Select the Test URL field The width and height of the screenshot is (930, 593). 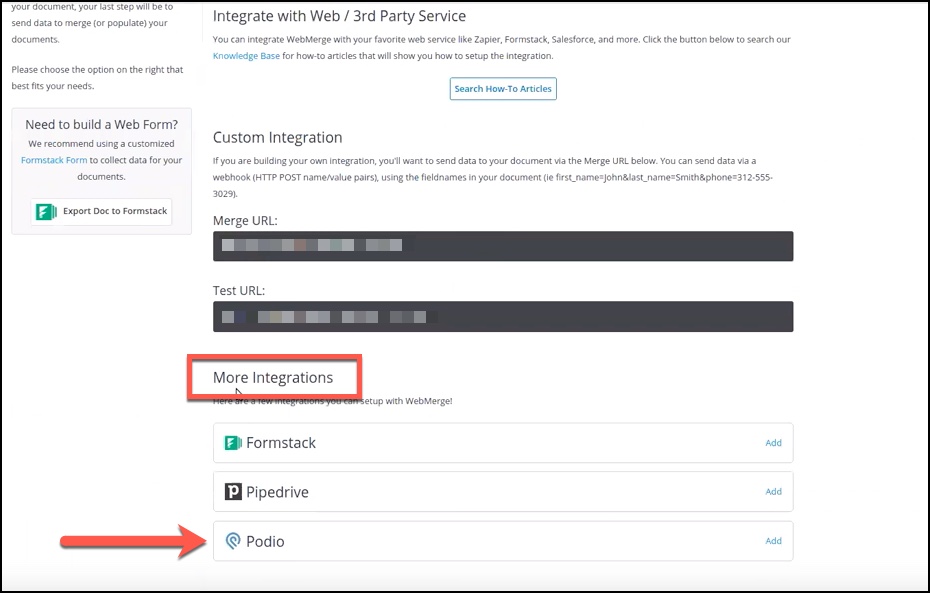pos(502,317)
